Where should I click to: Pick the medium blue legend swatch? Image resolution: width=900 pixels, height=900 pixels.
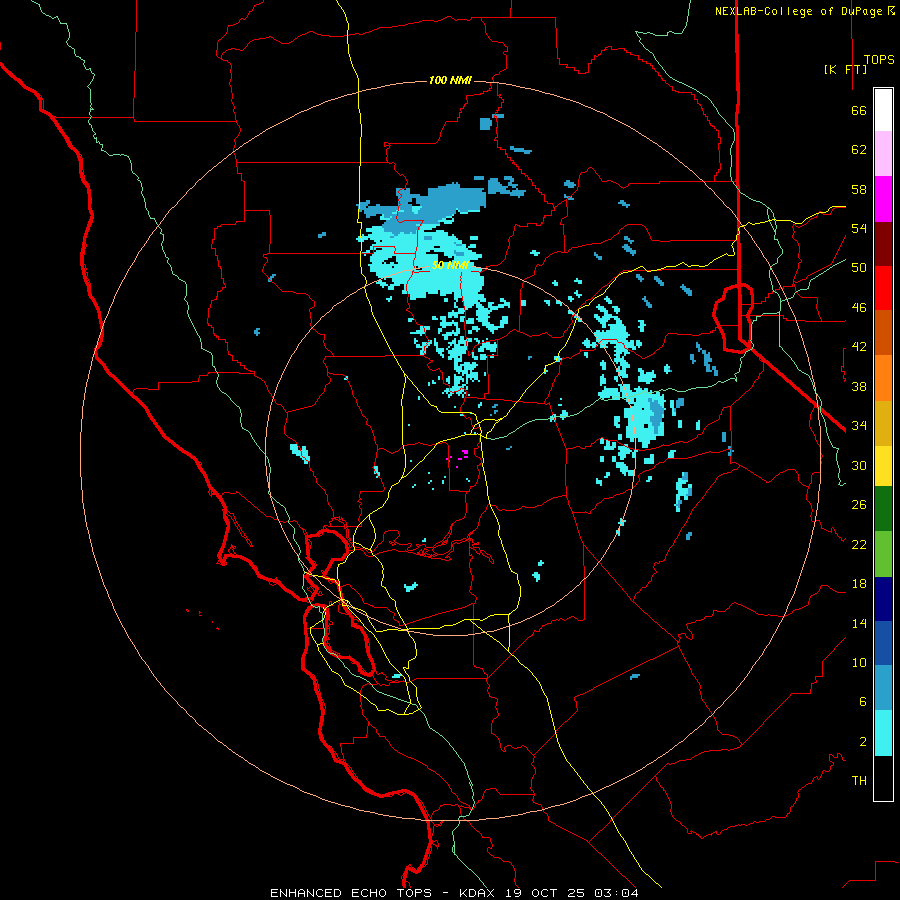[x=883, y=643]
